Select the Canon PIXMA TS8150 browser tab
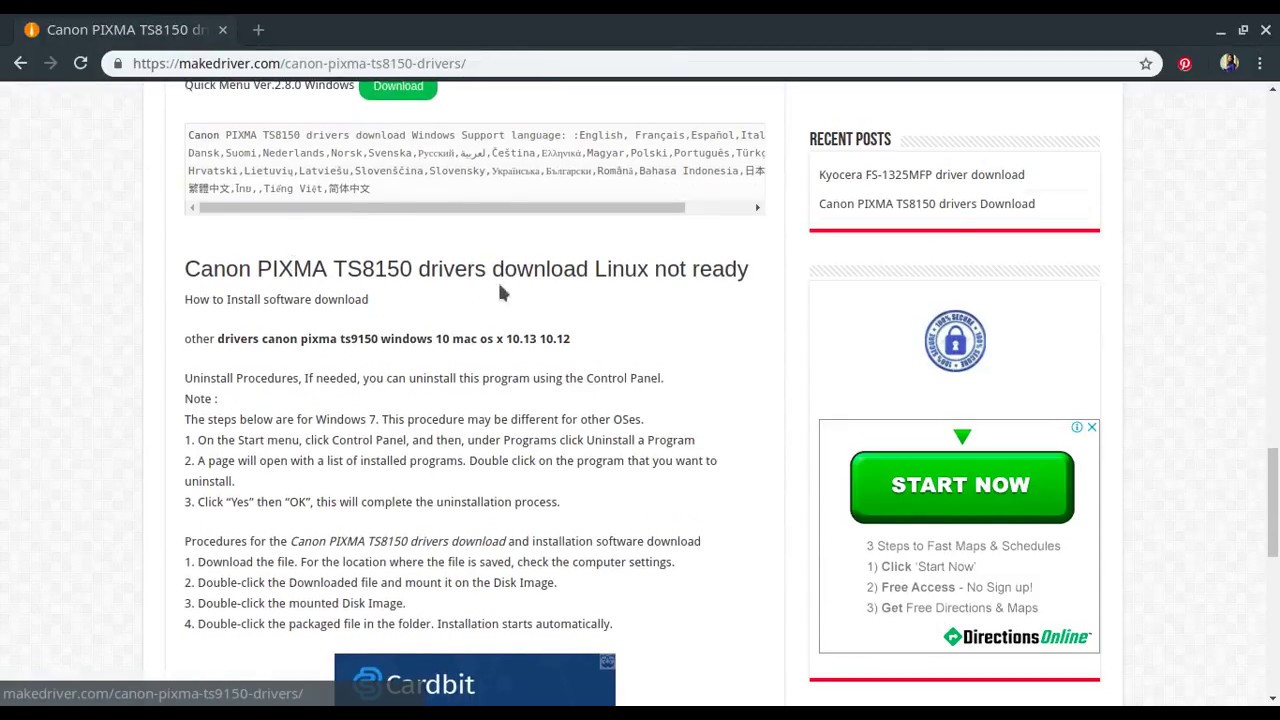 (125, 30)
